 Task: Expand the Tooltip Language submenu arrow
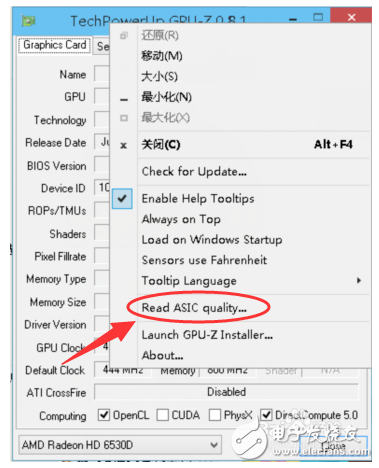tap(359, 280)
